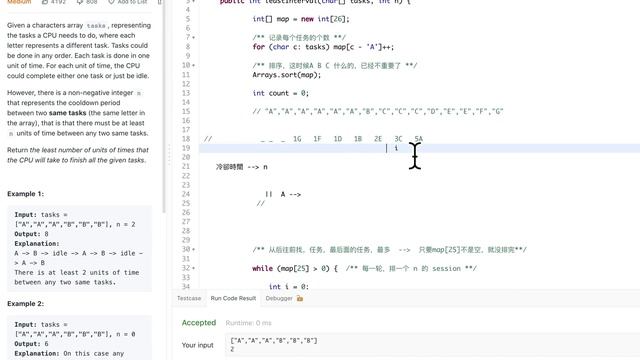Click the int i = 0; line at line 34
The image size is (640, 360).
pos(289,287)
